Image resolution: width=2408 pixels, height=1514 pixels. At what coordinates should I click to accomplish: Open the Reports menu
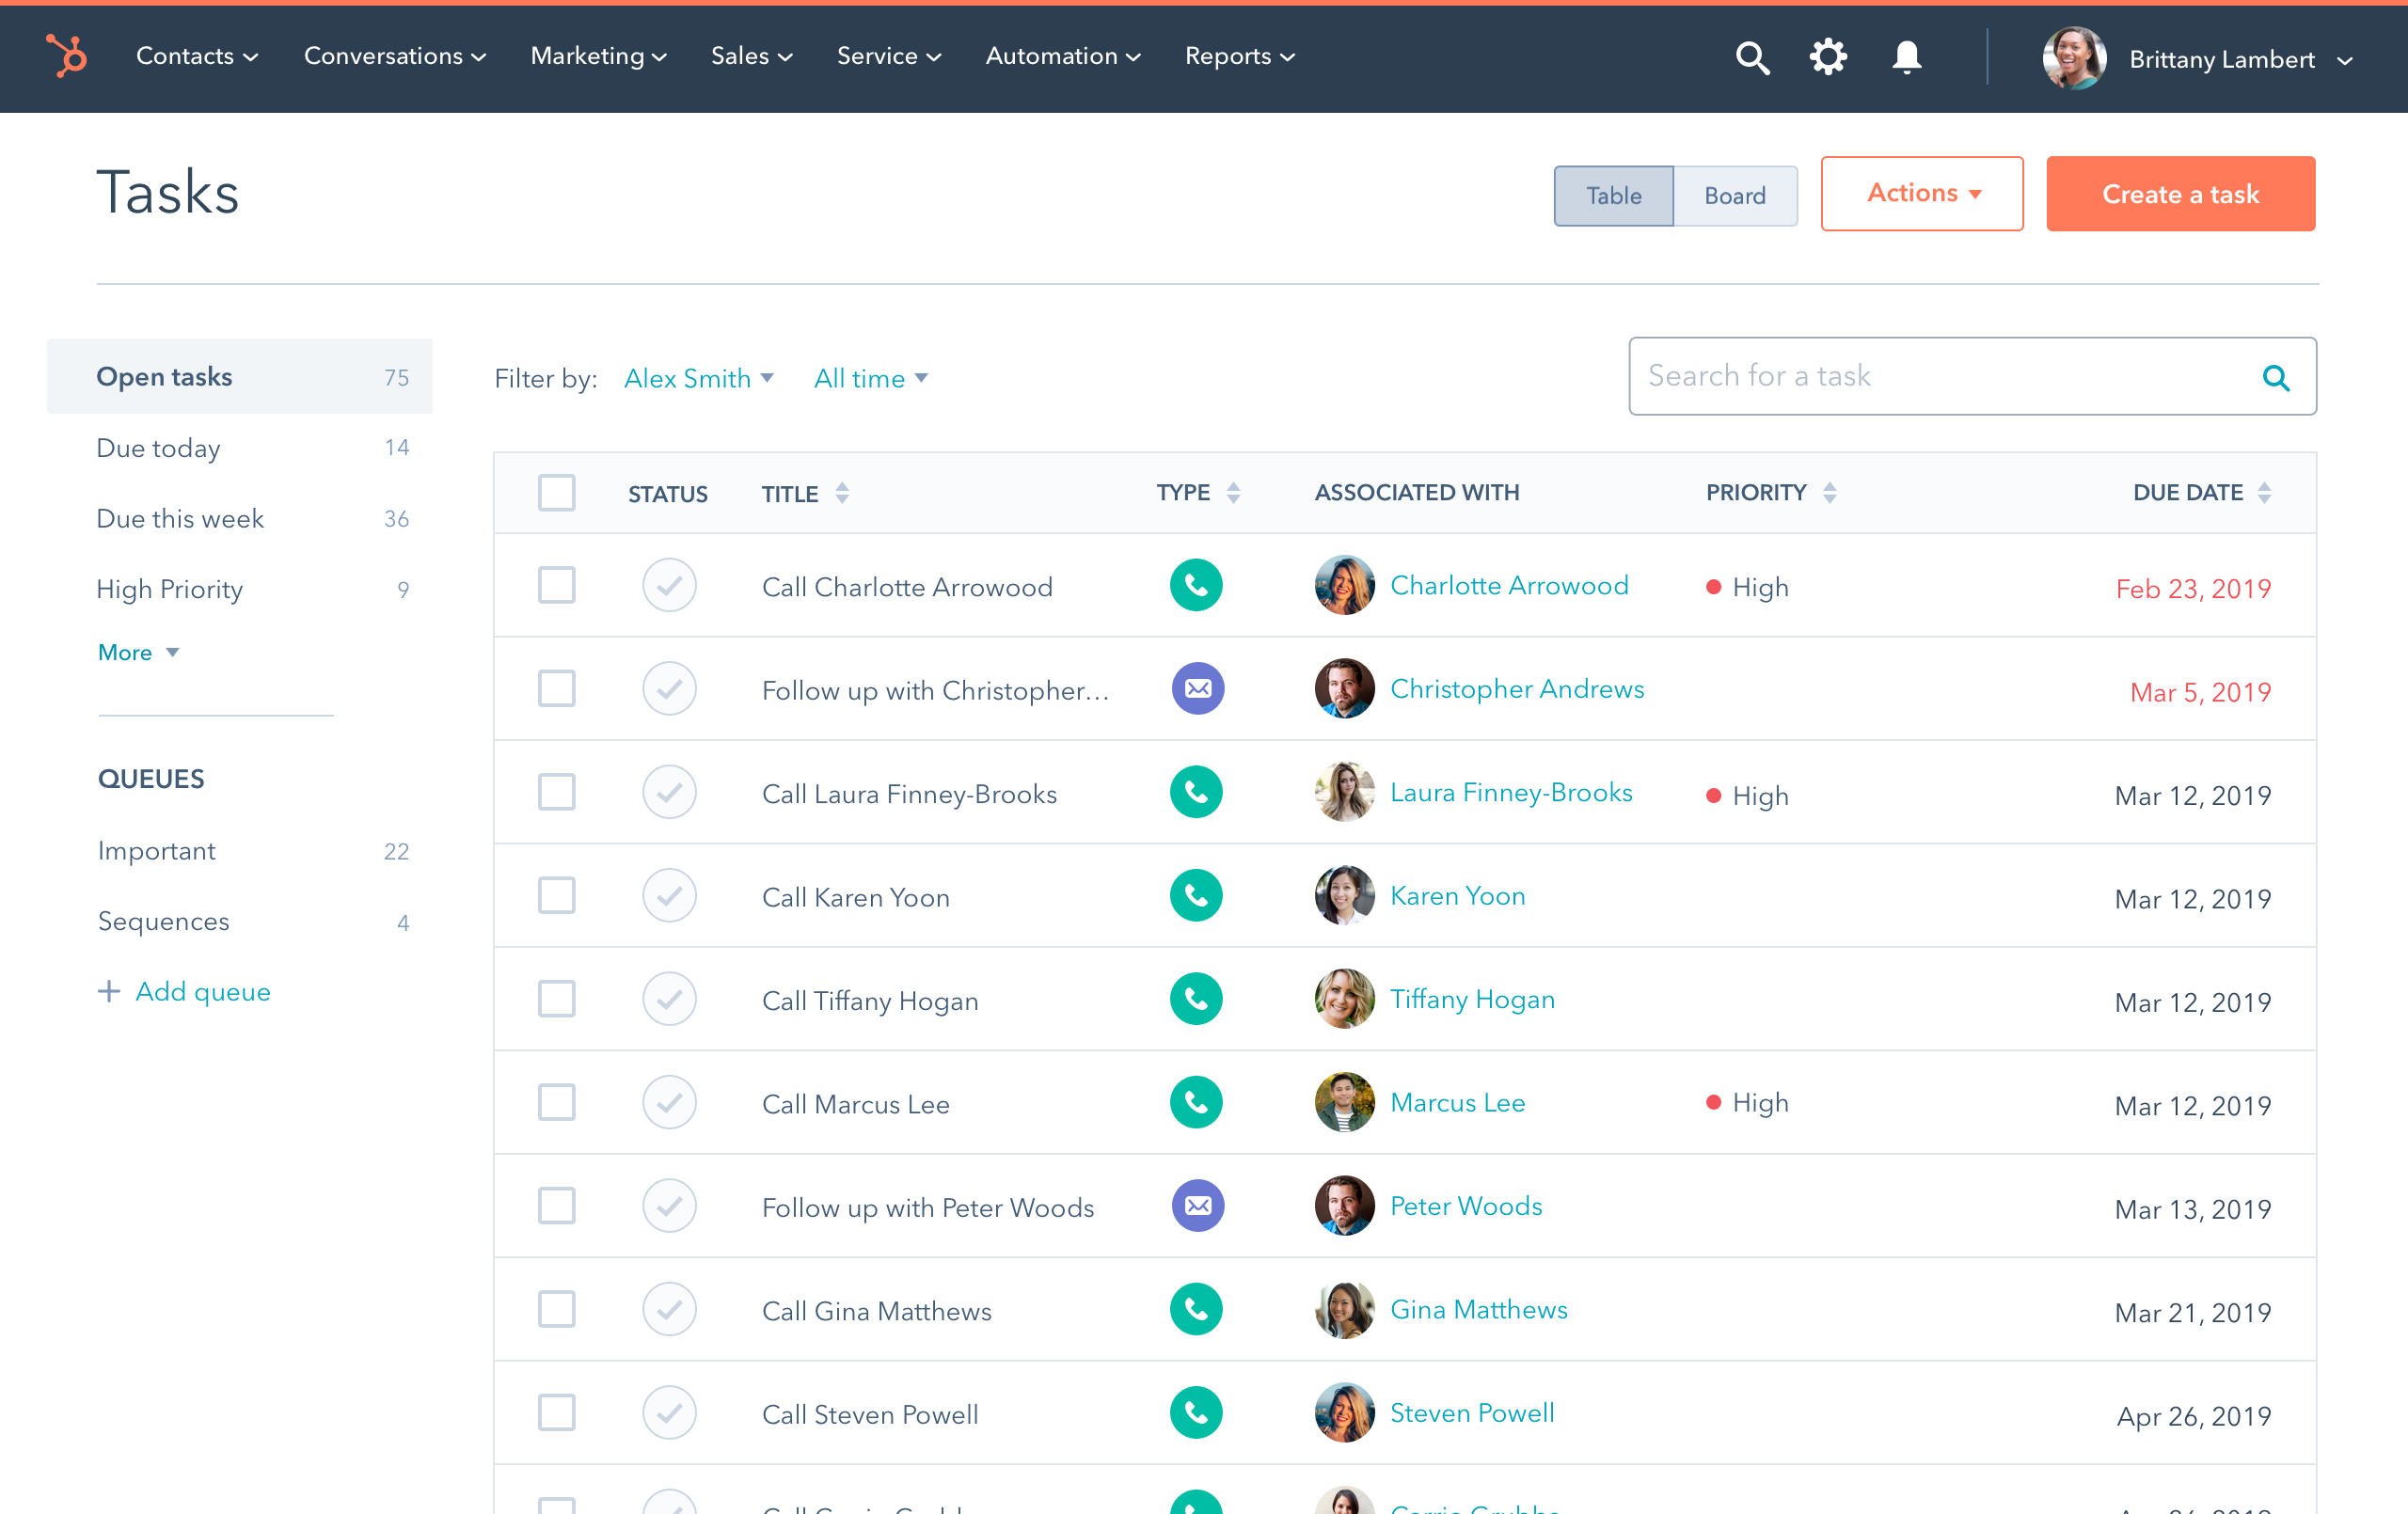click(1239, 57)
